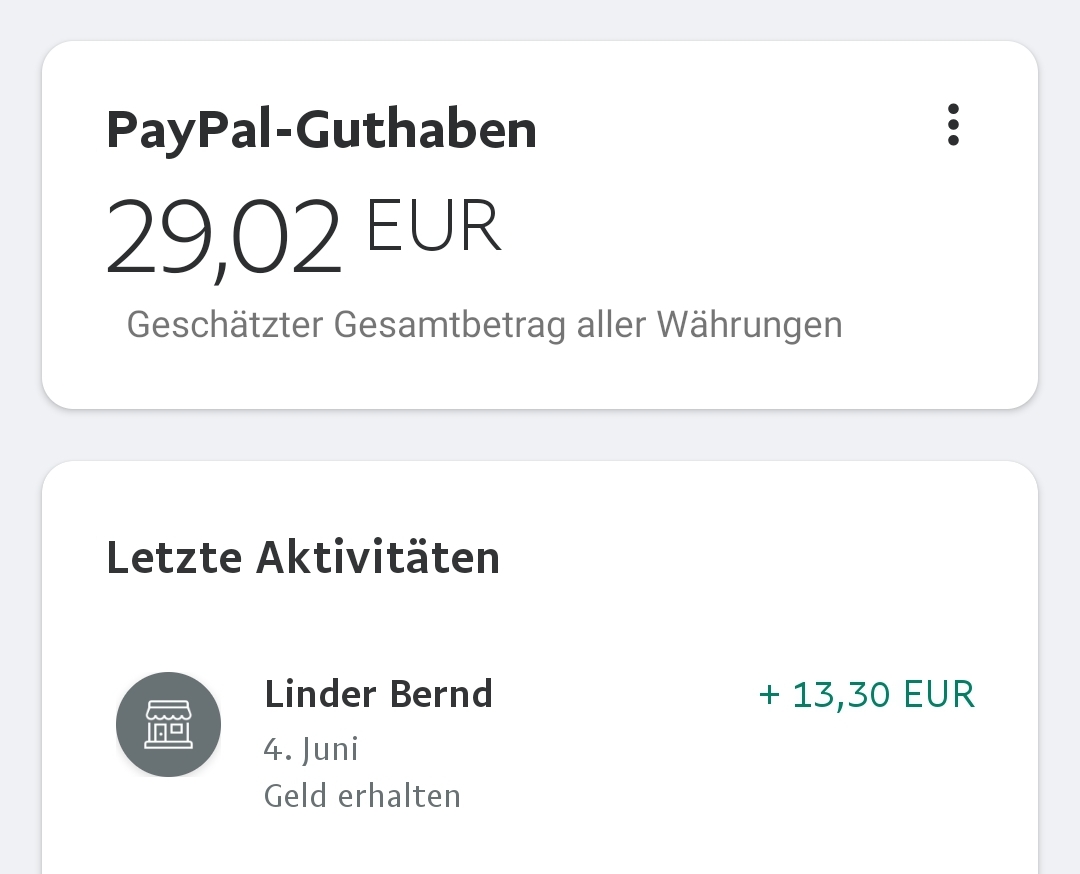Open balance card options via vertical dots
1080x874 pixels.
(953, 125)
